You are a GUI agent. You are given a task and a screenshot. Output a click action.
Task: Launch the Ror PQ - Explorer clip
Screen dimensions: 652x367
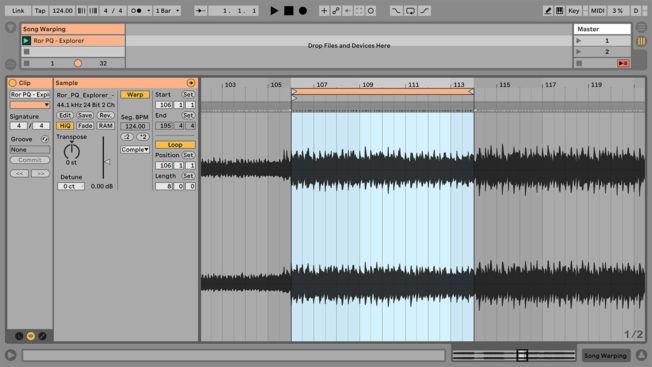click(x=26, y=41)
